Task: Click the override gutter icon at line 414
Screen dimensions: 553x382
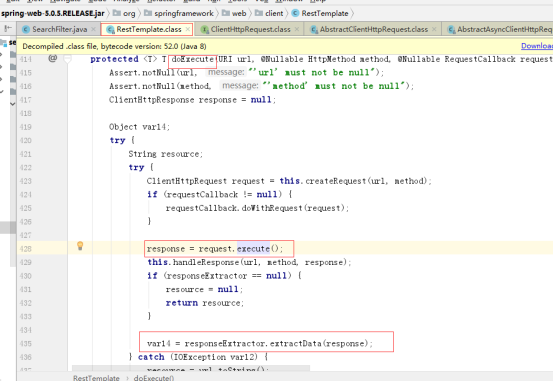Action: [53, 58]
